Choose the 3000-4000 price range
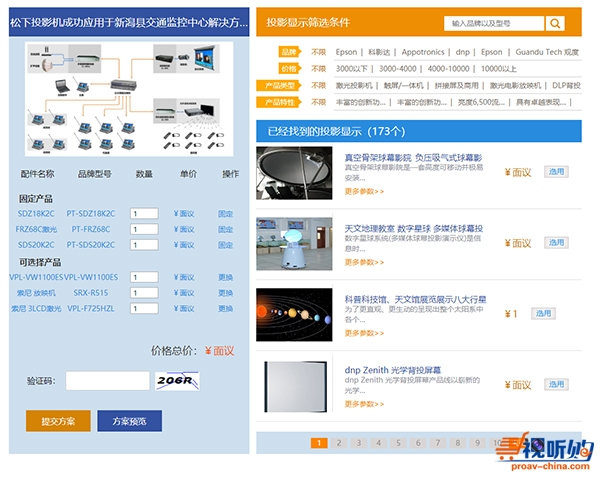The image size is (600, 478). tap(398, 69)
